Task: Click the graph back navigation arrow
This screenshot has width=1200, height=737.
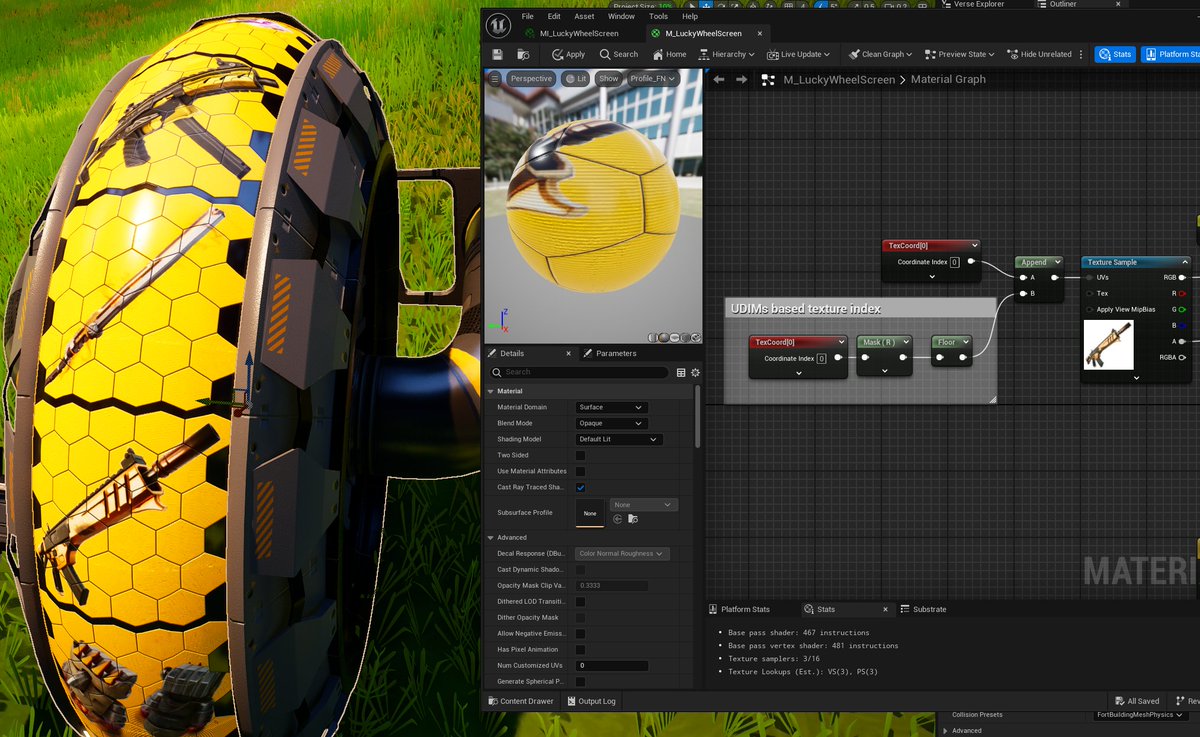Action: (x=718, y=79)
